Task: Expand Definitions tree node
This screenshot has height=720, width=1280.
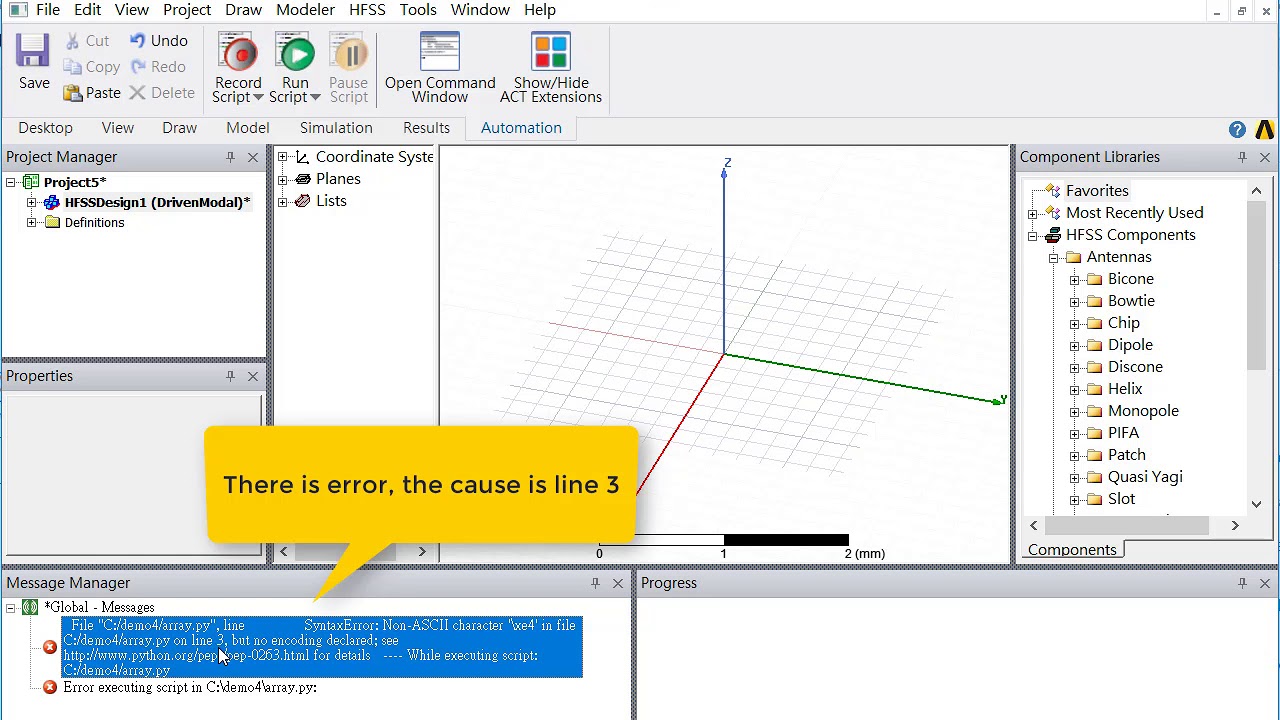Action: (x=31, y=223)
